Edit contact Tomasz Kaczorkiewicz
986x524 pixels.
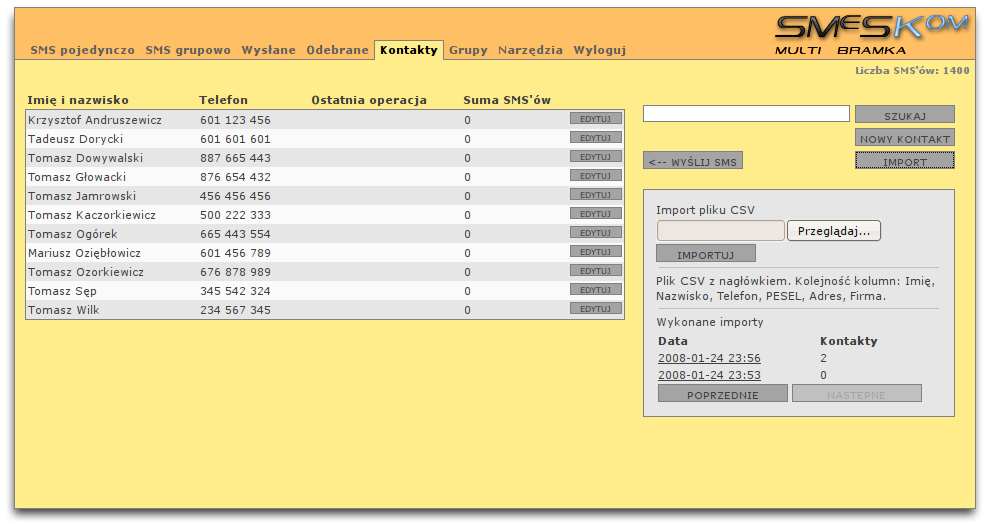596,213
